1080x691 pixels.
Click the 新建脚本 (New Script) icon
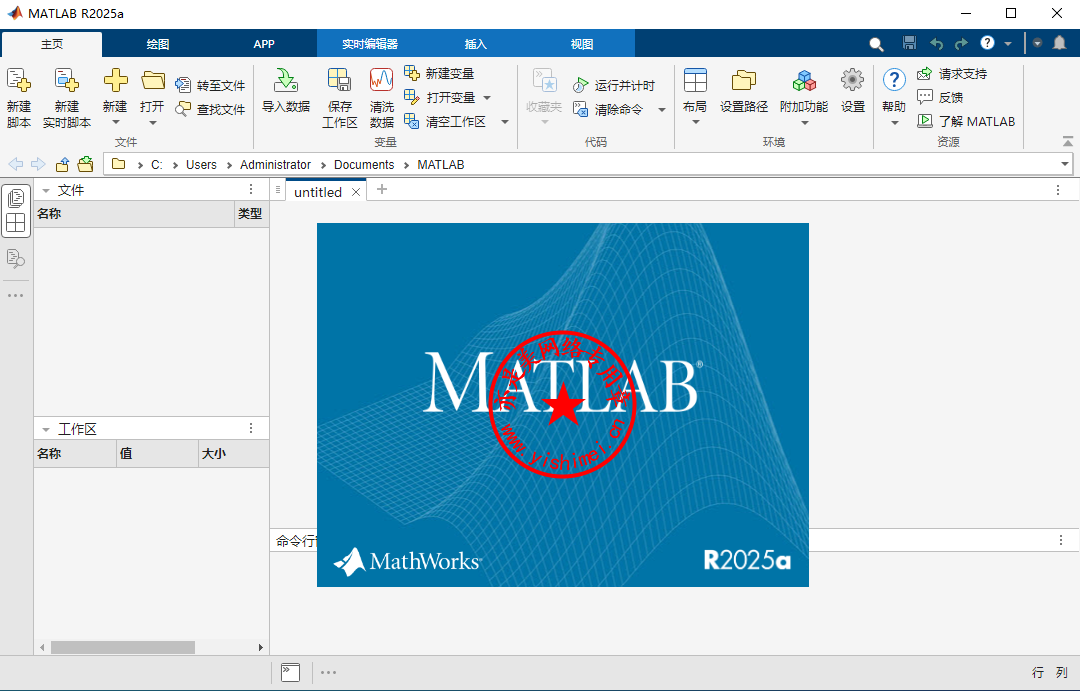pos(19,81)
